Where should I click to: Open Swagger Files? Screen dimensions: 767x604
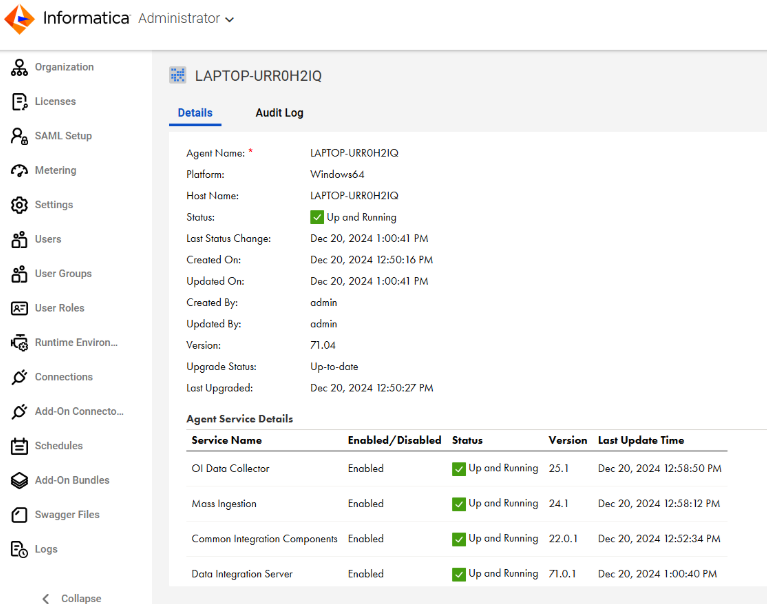coord(67,515)
